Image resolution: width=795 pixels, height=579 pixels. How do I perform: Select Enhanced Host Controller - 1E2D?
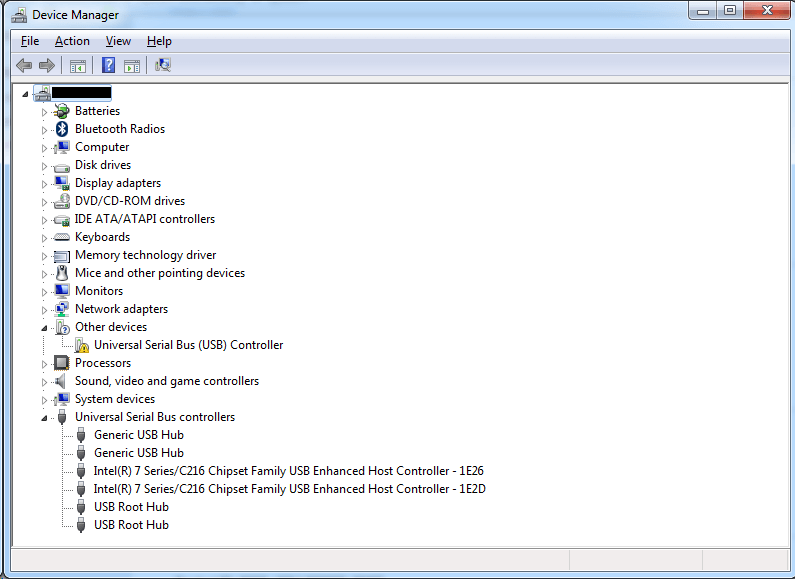point(290,489)
